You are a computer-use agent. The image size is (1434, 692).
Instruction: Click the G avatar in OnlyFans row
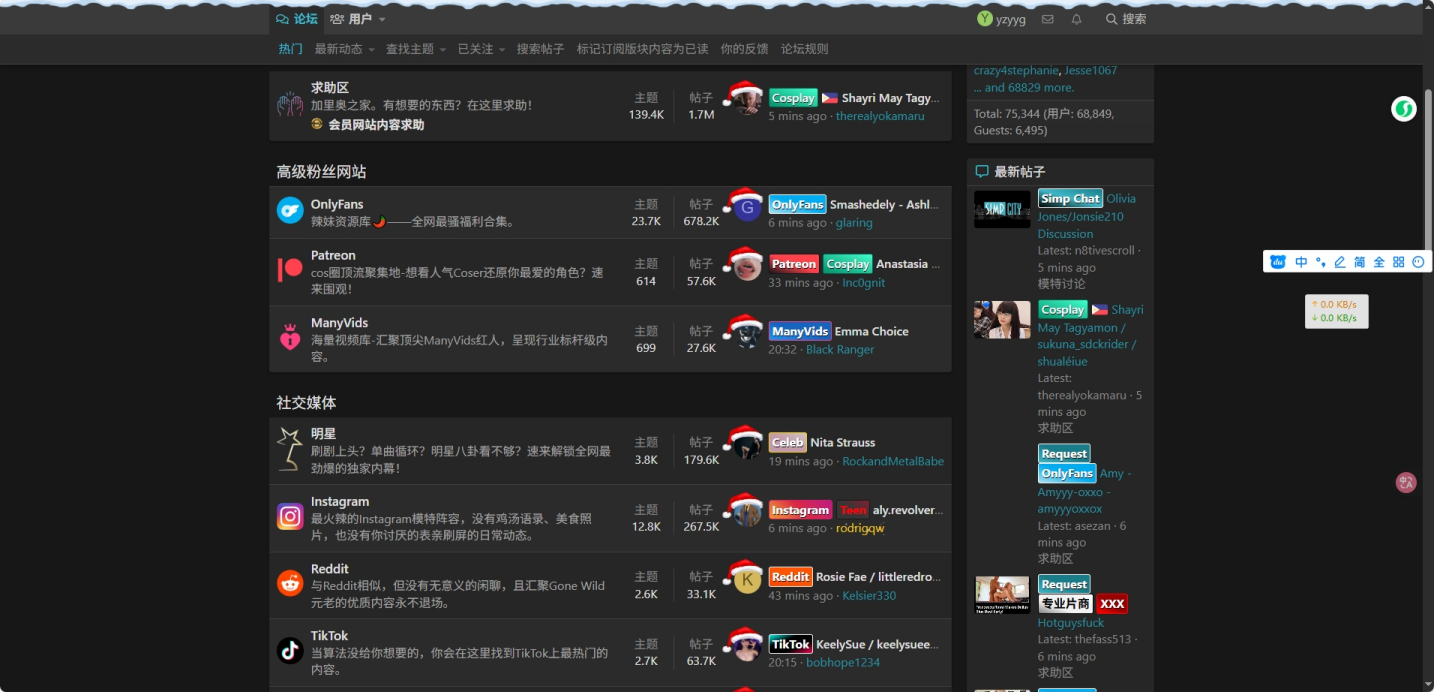click(x=748, y=209)
